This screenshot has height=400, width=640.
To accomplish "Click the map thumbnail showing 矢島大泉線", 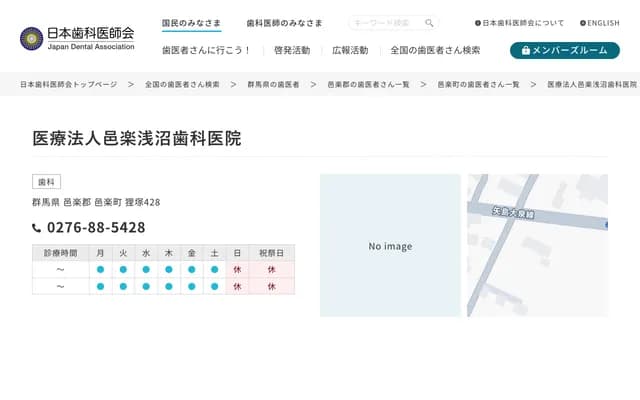I will tap(537, 245).
